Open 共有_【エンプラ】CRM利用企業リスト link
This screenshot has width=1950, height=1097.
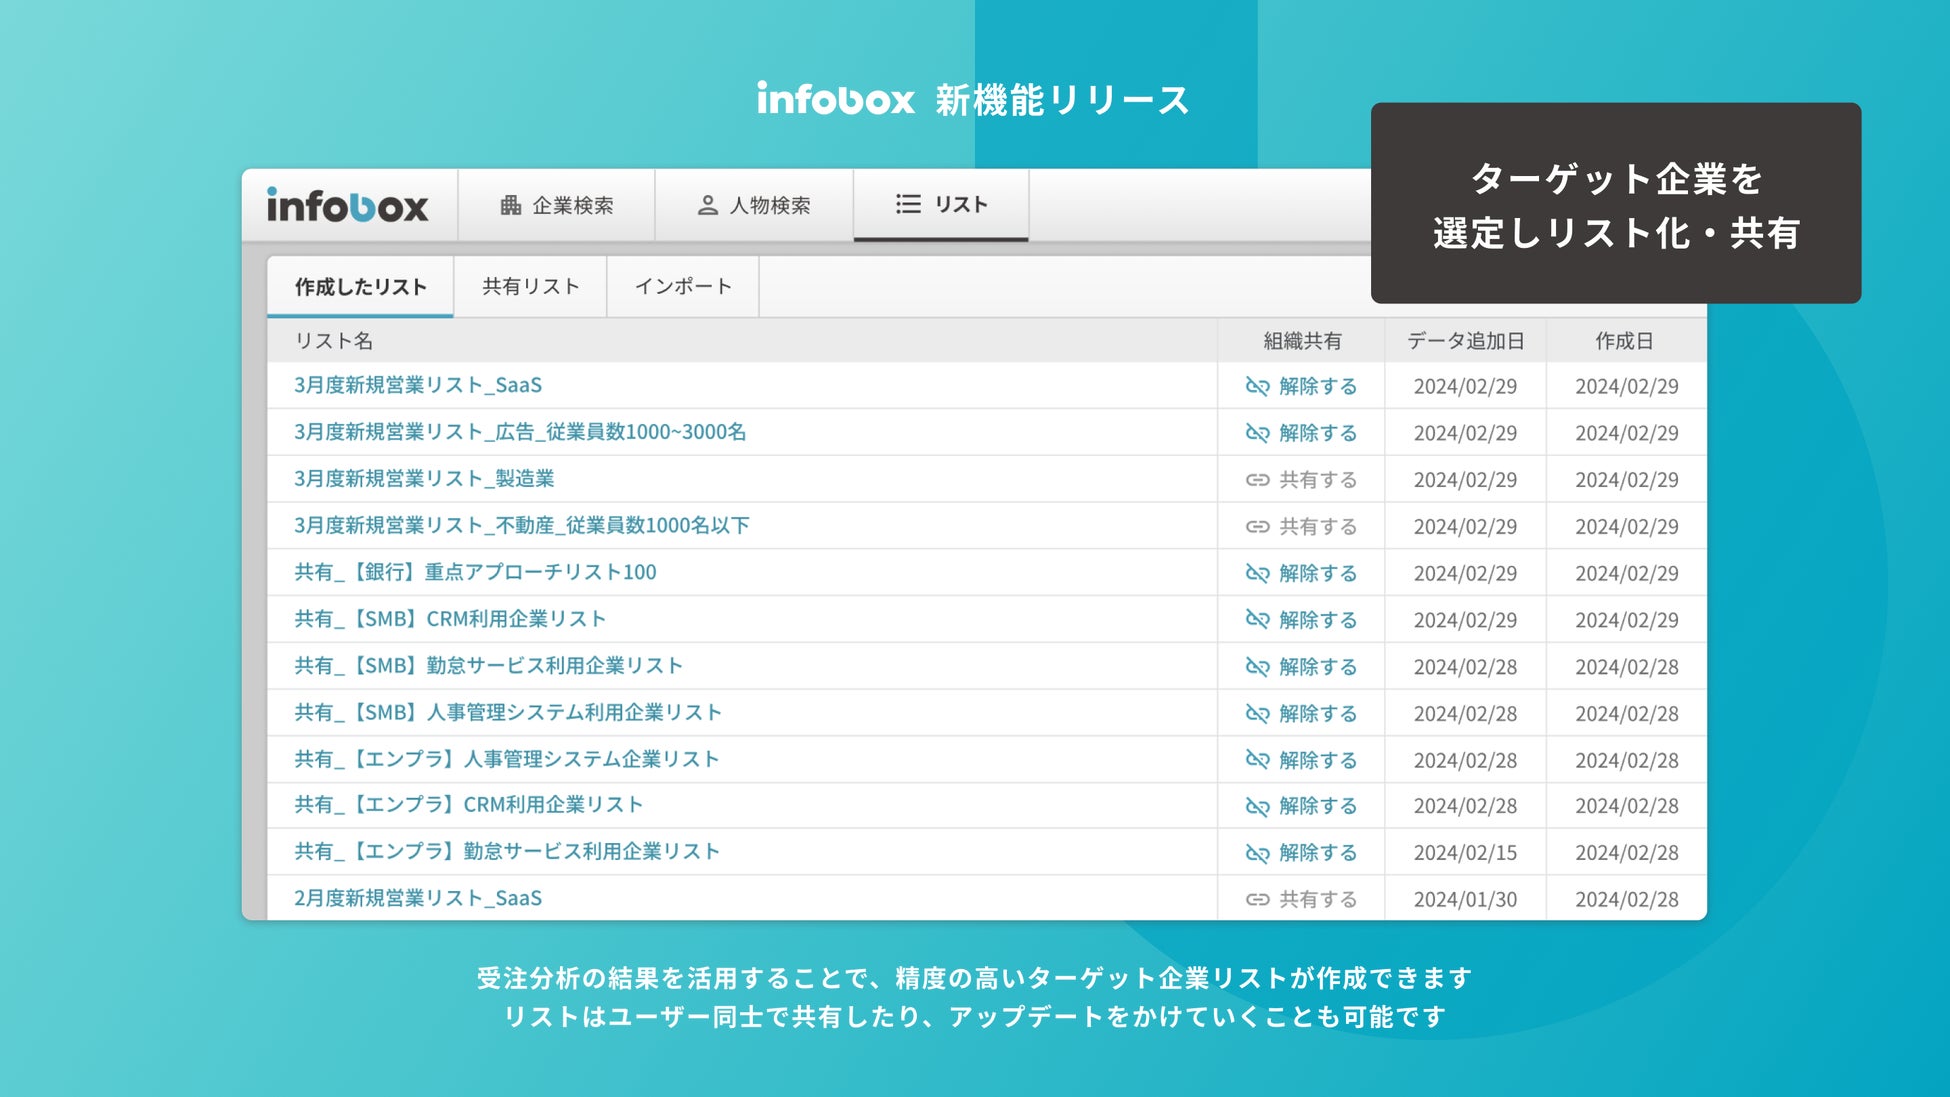click(x=468, y=805)
